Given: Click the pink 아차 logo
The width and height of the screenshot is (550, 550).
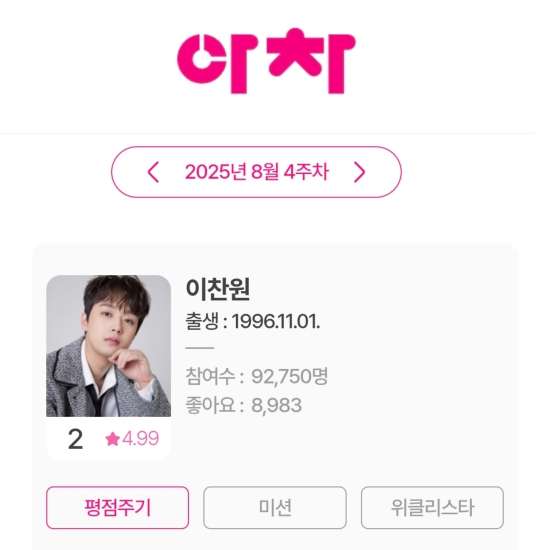Looking at the screenshot, I should [266, 61].
